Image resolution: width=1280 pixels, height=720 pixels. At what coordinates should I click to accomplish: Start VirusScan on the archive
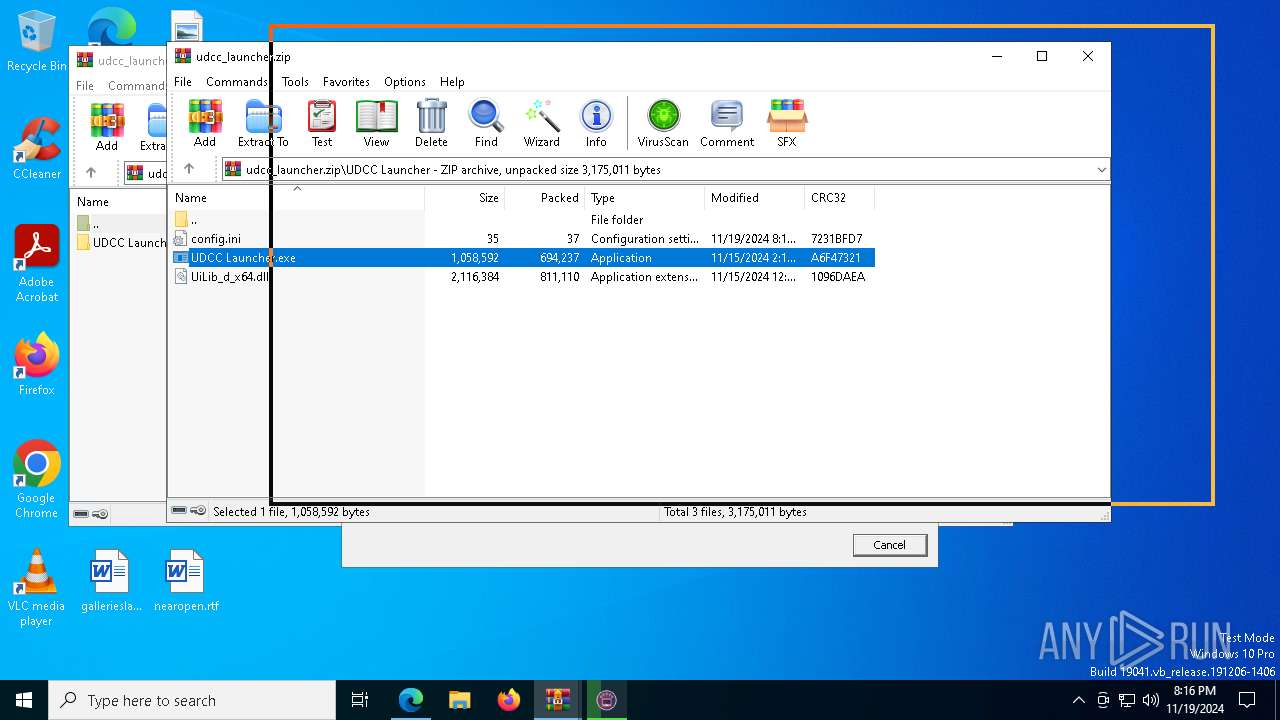663,124
